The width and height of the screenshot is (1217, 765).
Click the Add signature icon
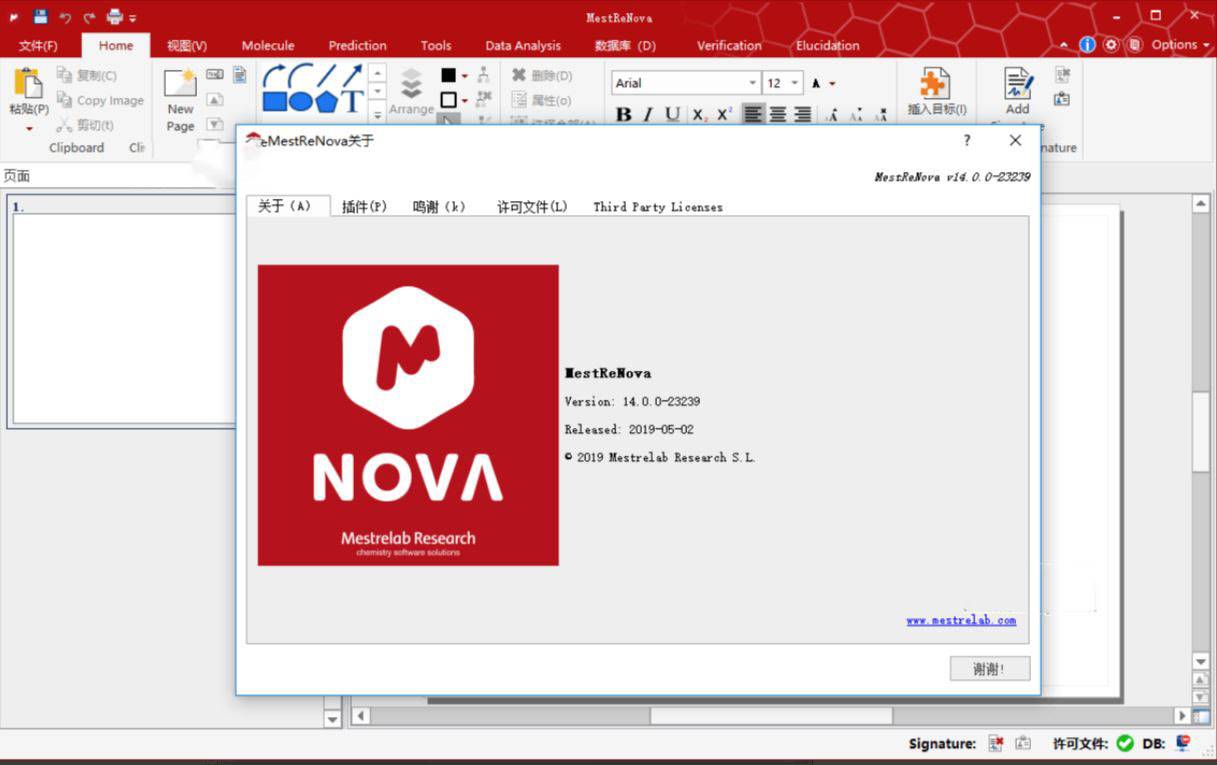[1018, 84]
